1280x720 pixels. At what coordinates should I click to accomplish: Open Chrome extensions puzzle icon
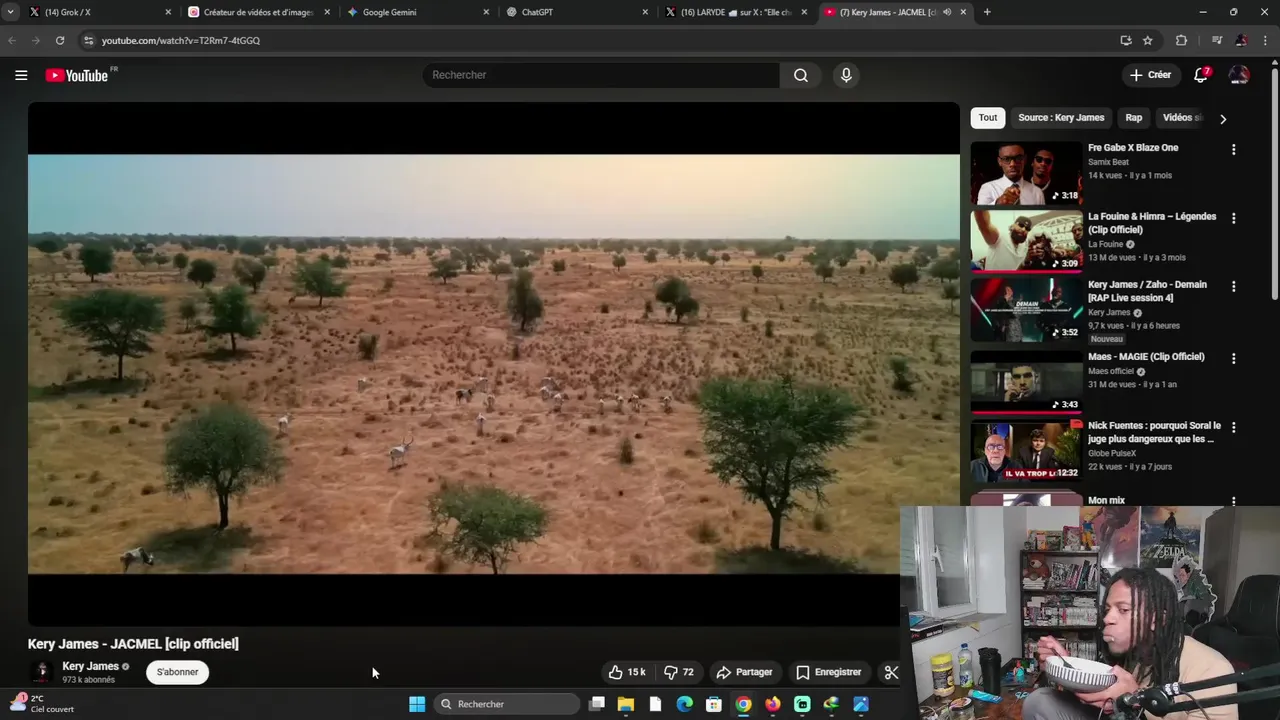[x=1181, y=40]
